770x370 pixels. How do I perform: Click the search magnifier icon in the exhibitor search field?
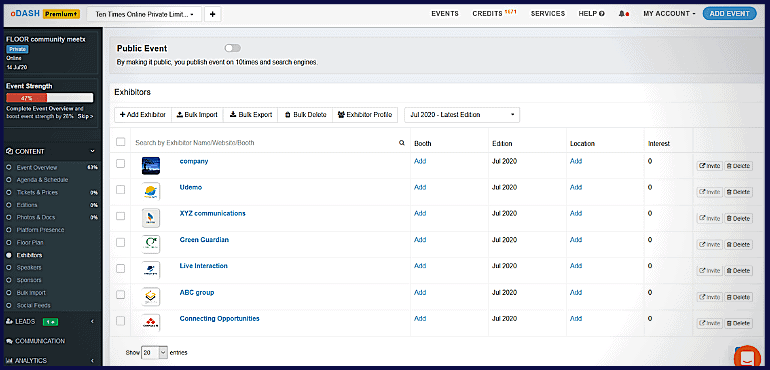pyautogui.click(x=402, y=143)
